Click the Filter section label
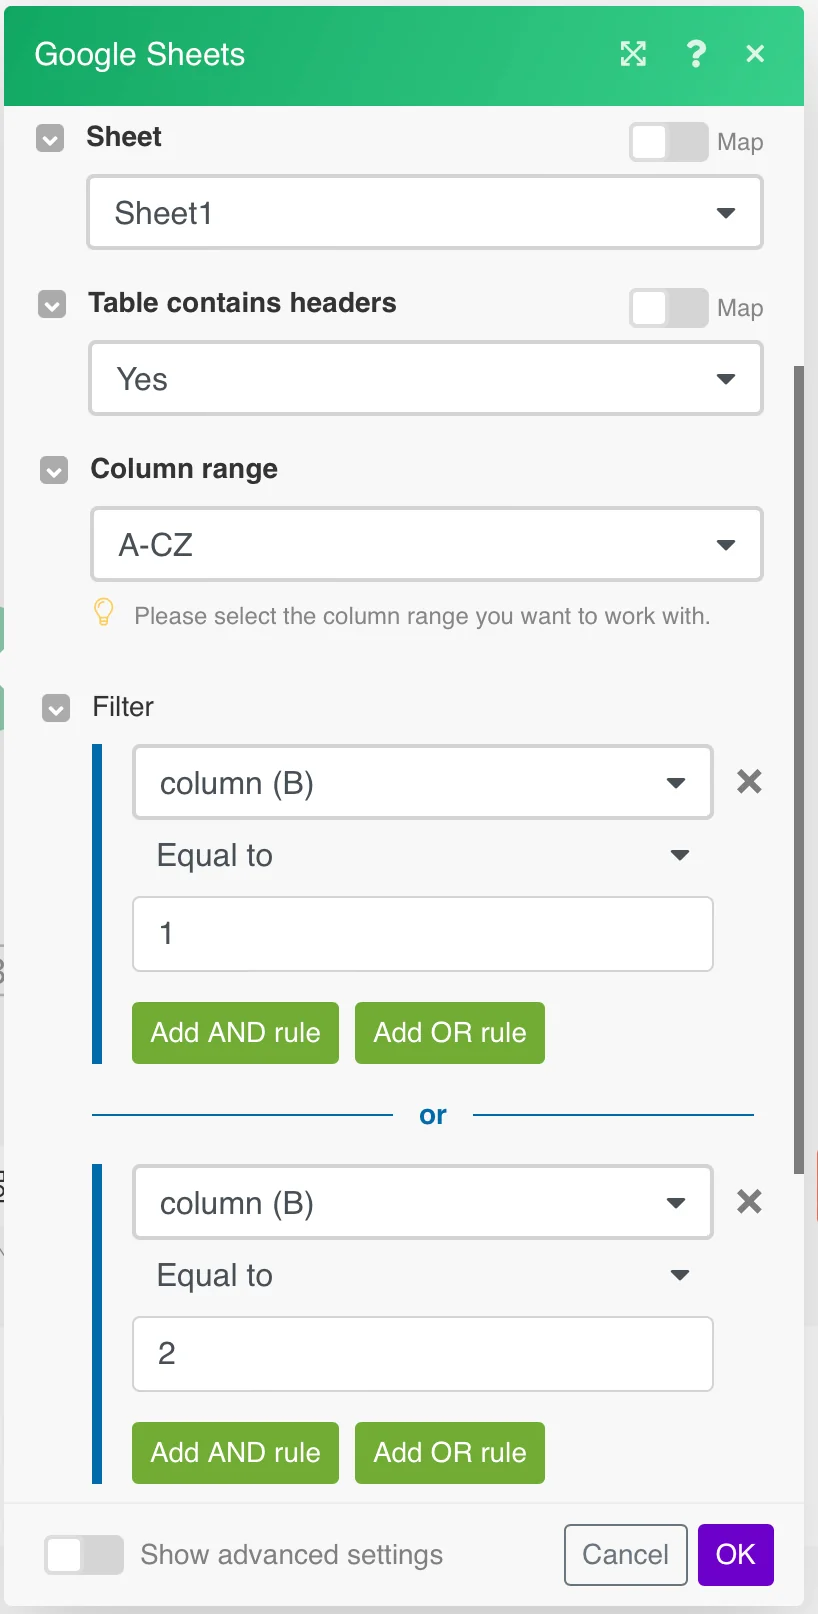The width and height of the screenshot is (818, 1614). (123, 707)
